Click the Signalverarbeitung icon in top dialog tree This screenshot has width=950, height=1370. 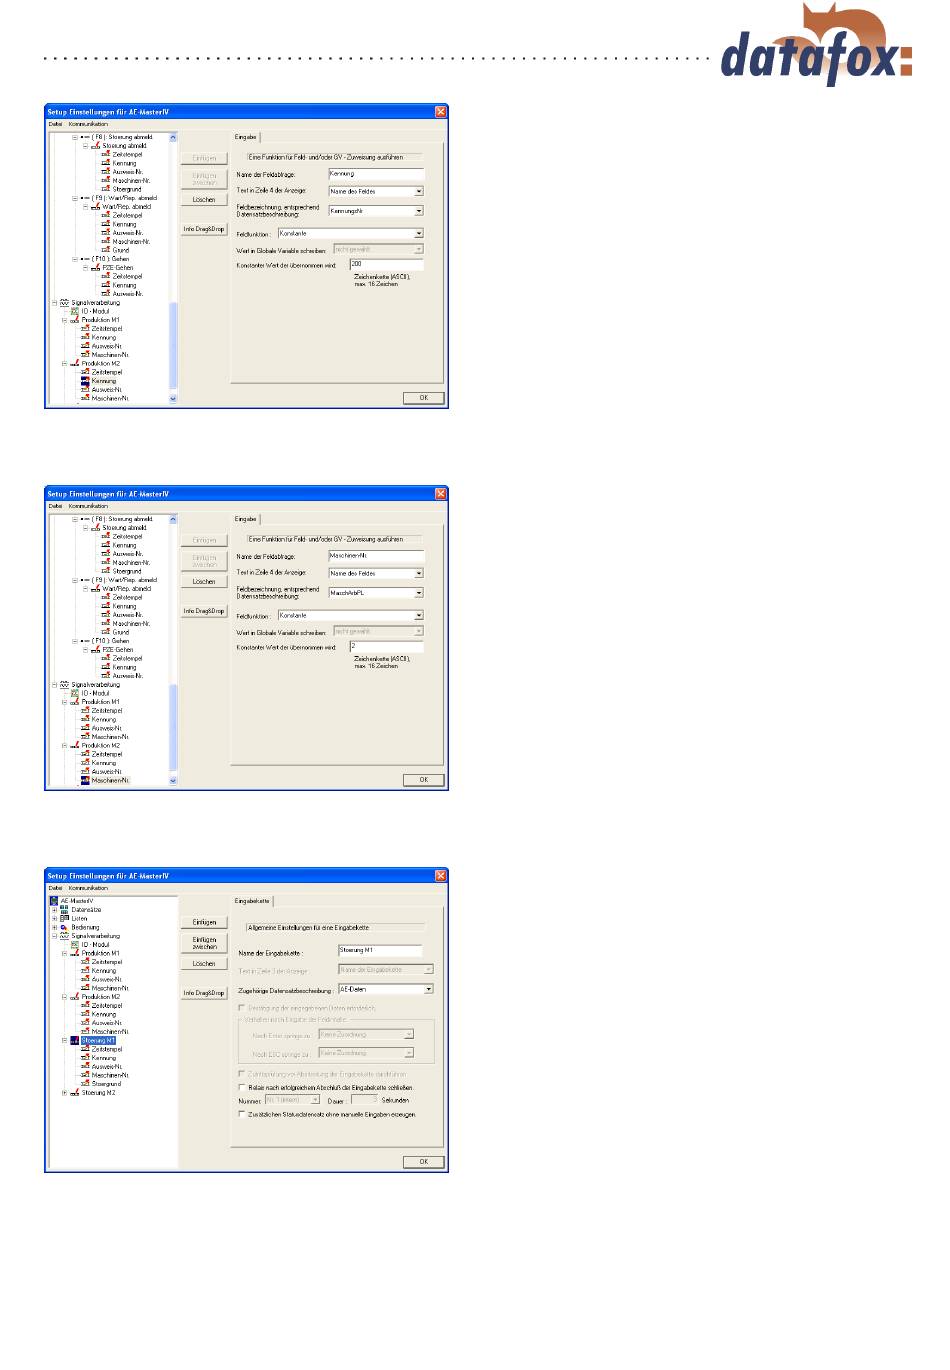coord(64,302)
